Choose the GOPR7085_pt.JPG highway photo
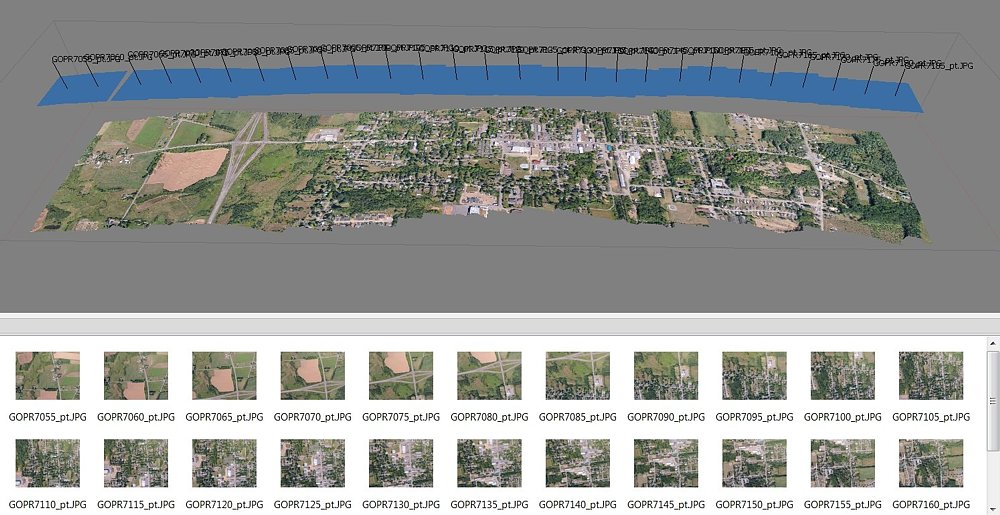1000x515 pixels. click(x=577, y=376)
